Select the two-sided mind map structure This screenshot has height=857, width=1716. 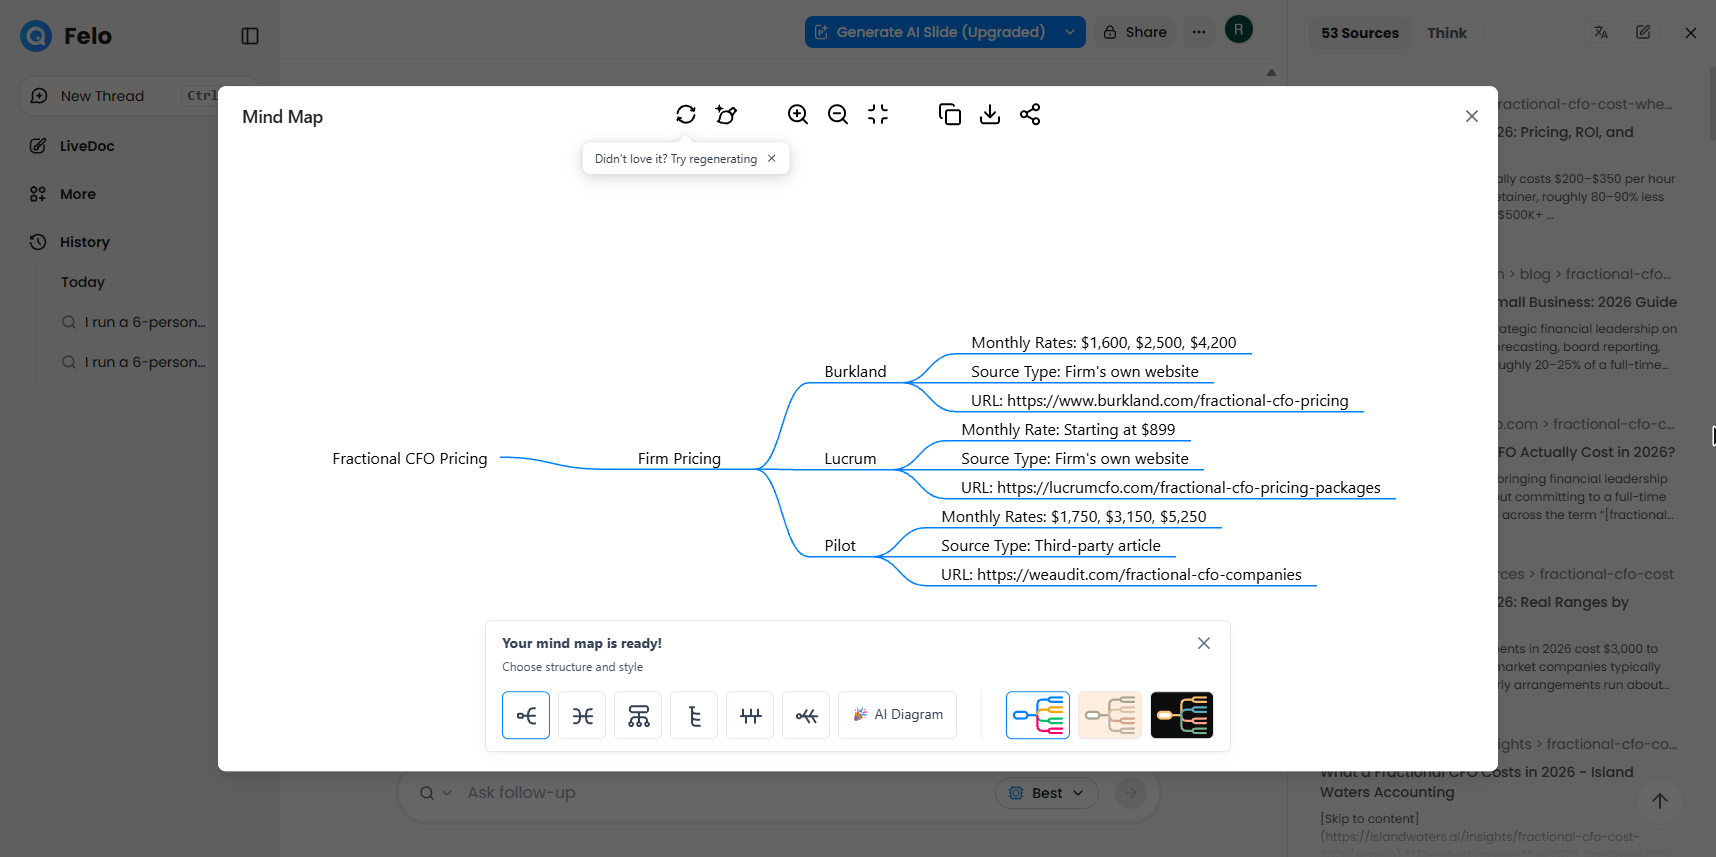pos(582,715)
